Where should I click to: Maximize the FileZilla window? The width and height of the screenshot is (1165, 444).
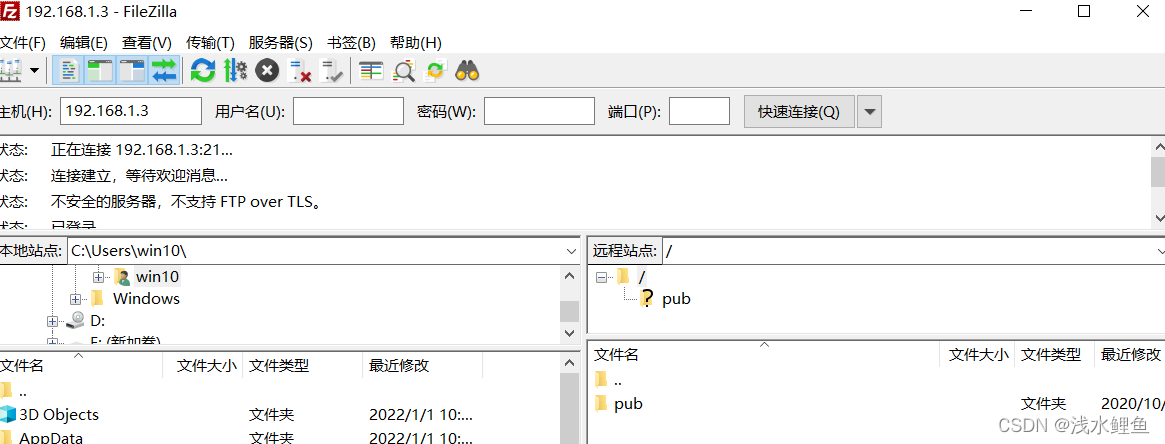(x=1084, y=11)
